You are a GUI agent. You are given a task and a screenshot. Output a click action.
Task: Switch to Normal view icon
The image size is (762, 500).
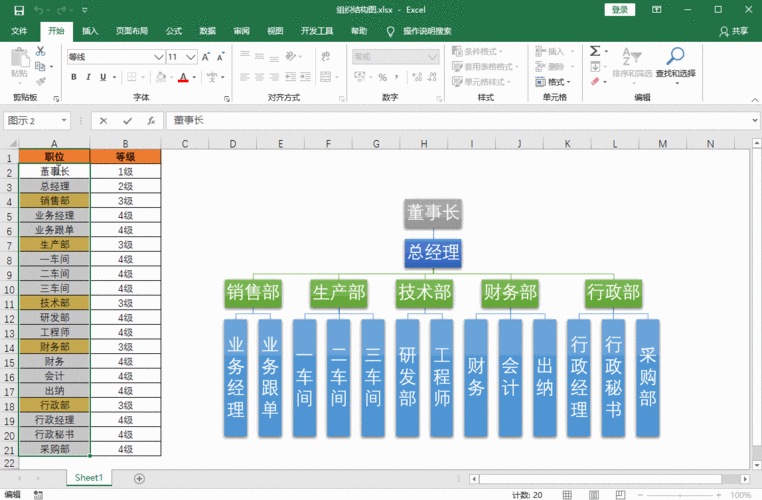coord(567,495)
